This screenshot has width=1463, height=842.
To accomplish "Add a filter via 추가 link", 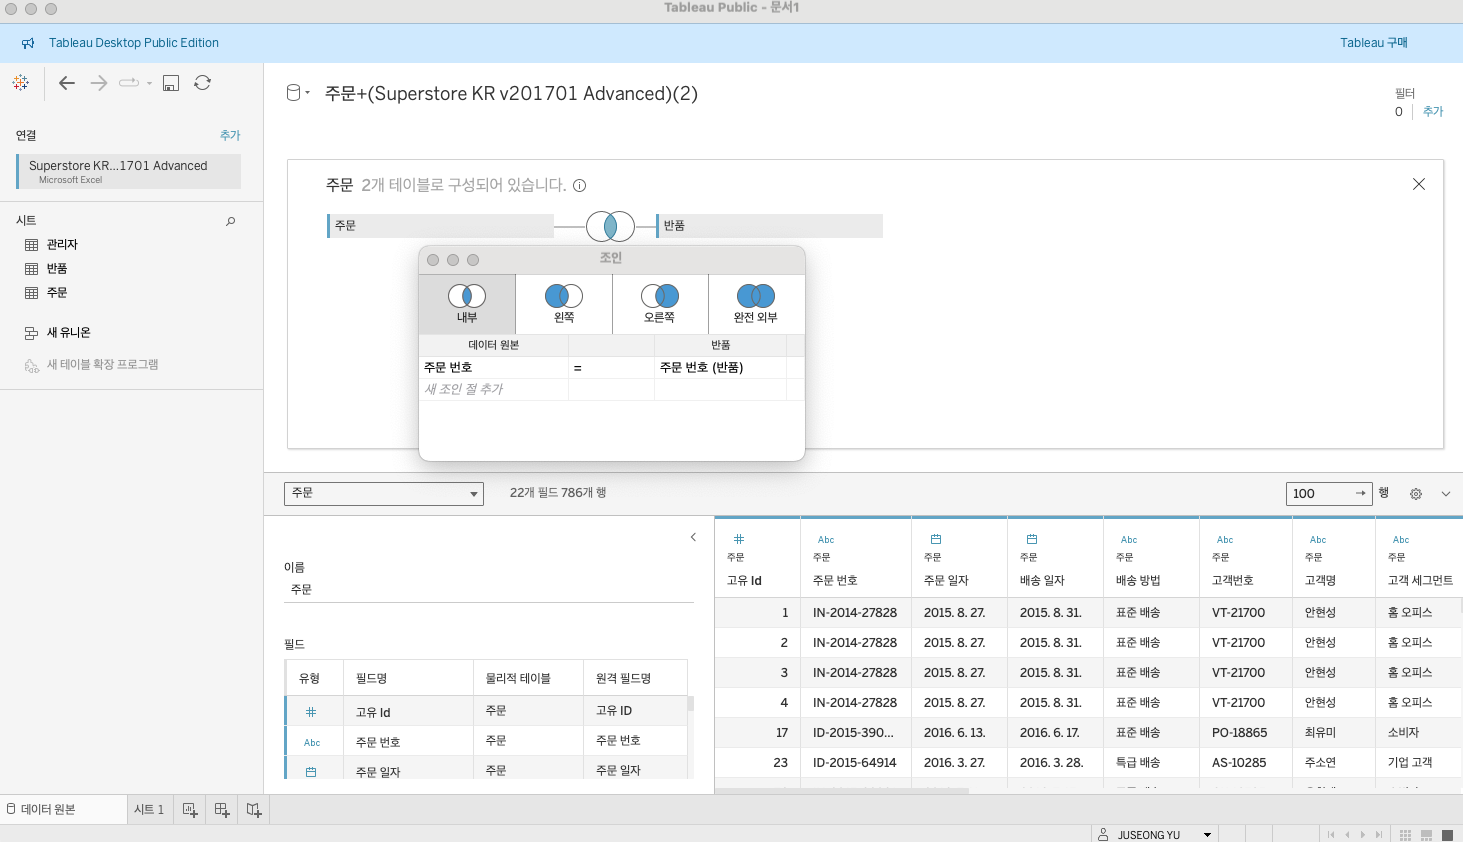I will pos(1433,112).
